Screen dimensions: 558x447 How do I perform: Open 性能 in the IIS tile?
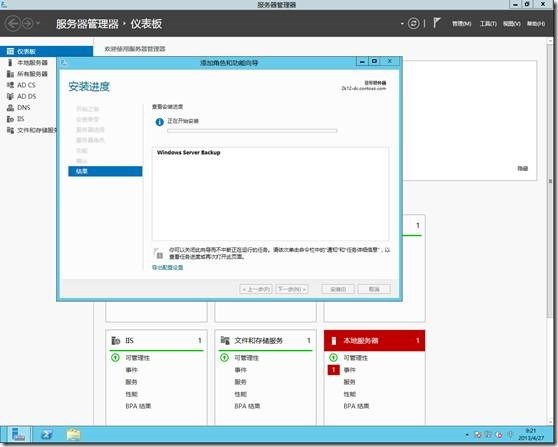(131, 394)
